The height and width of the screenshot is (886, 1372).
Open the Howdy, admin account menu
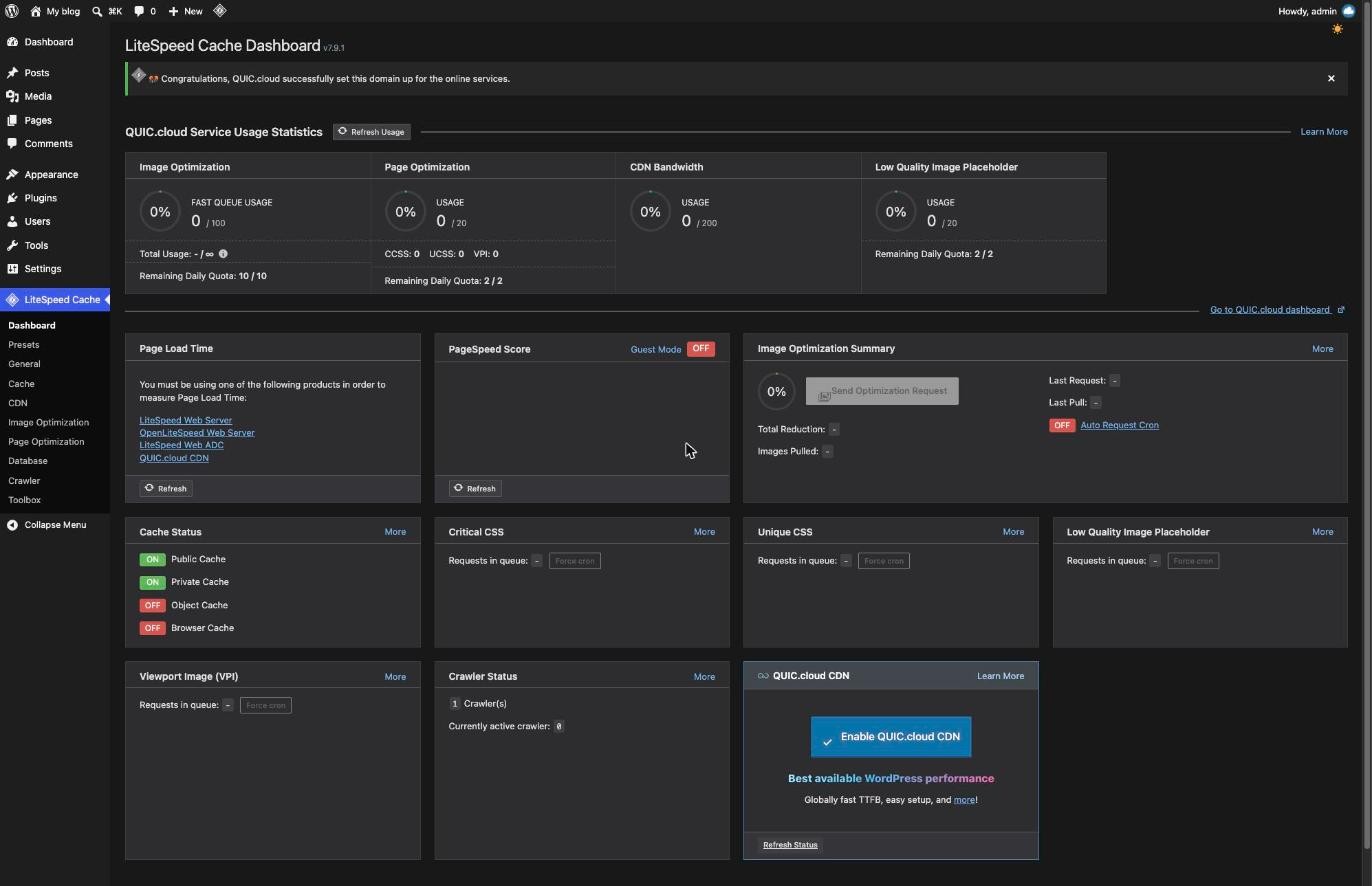click(x=1316, y=11)
